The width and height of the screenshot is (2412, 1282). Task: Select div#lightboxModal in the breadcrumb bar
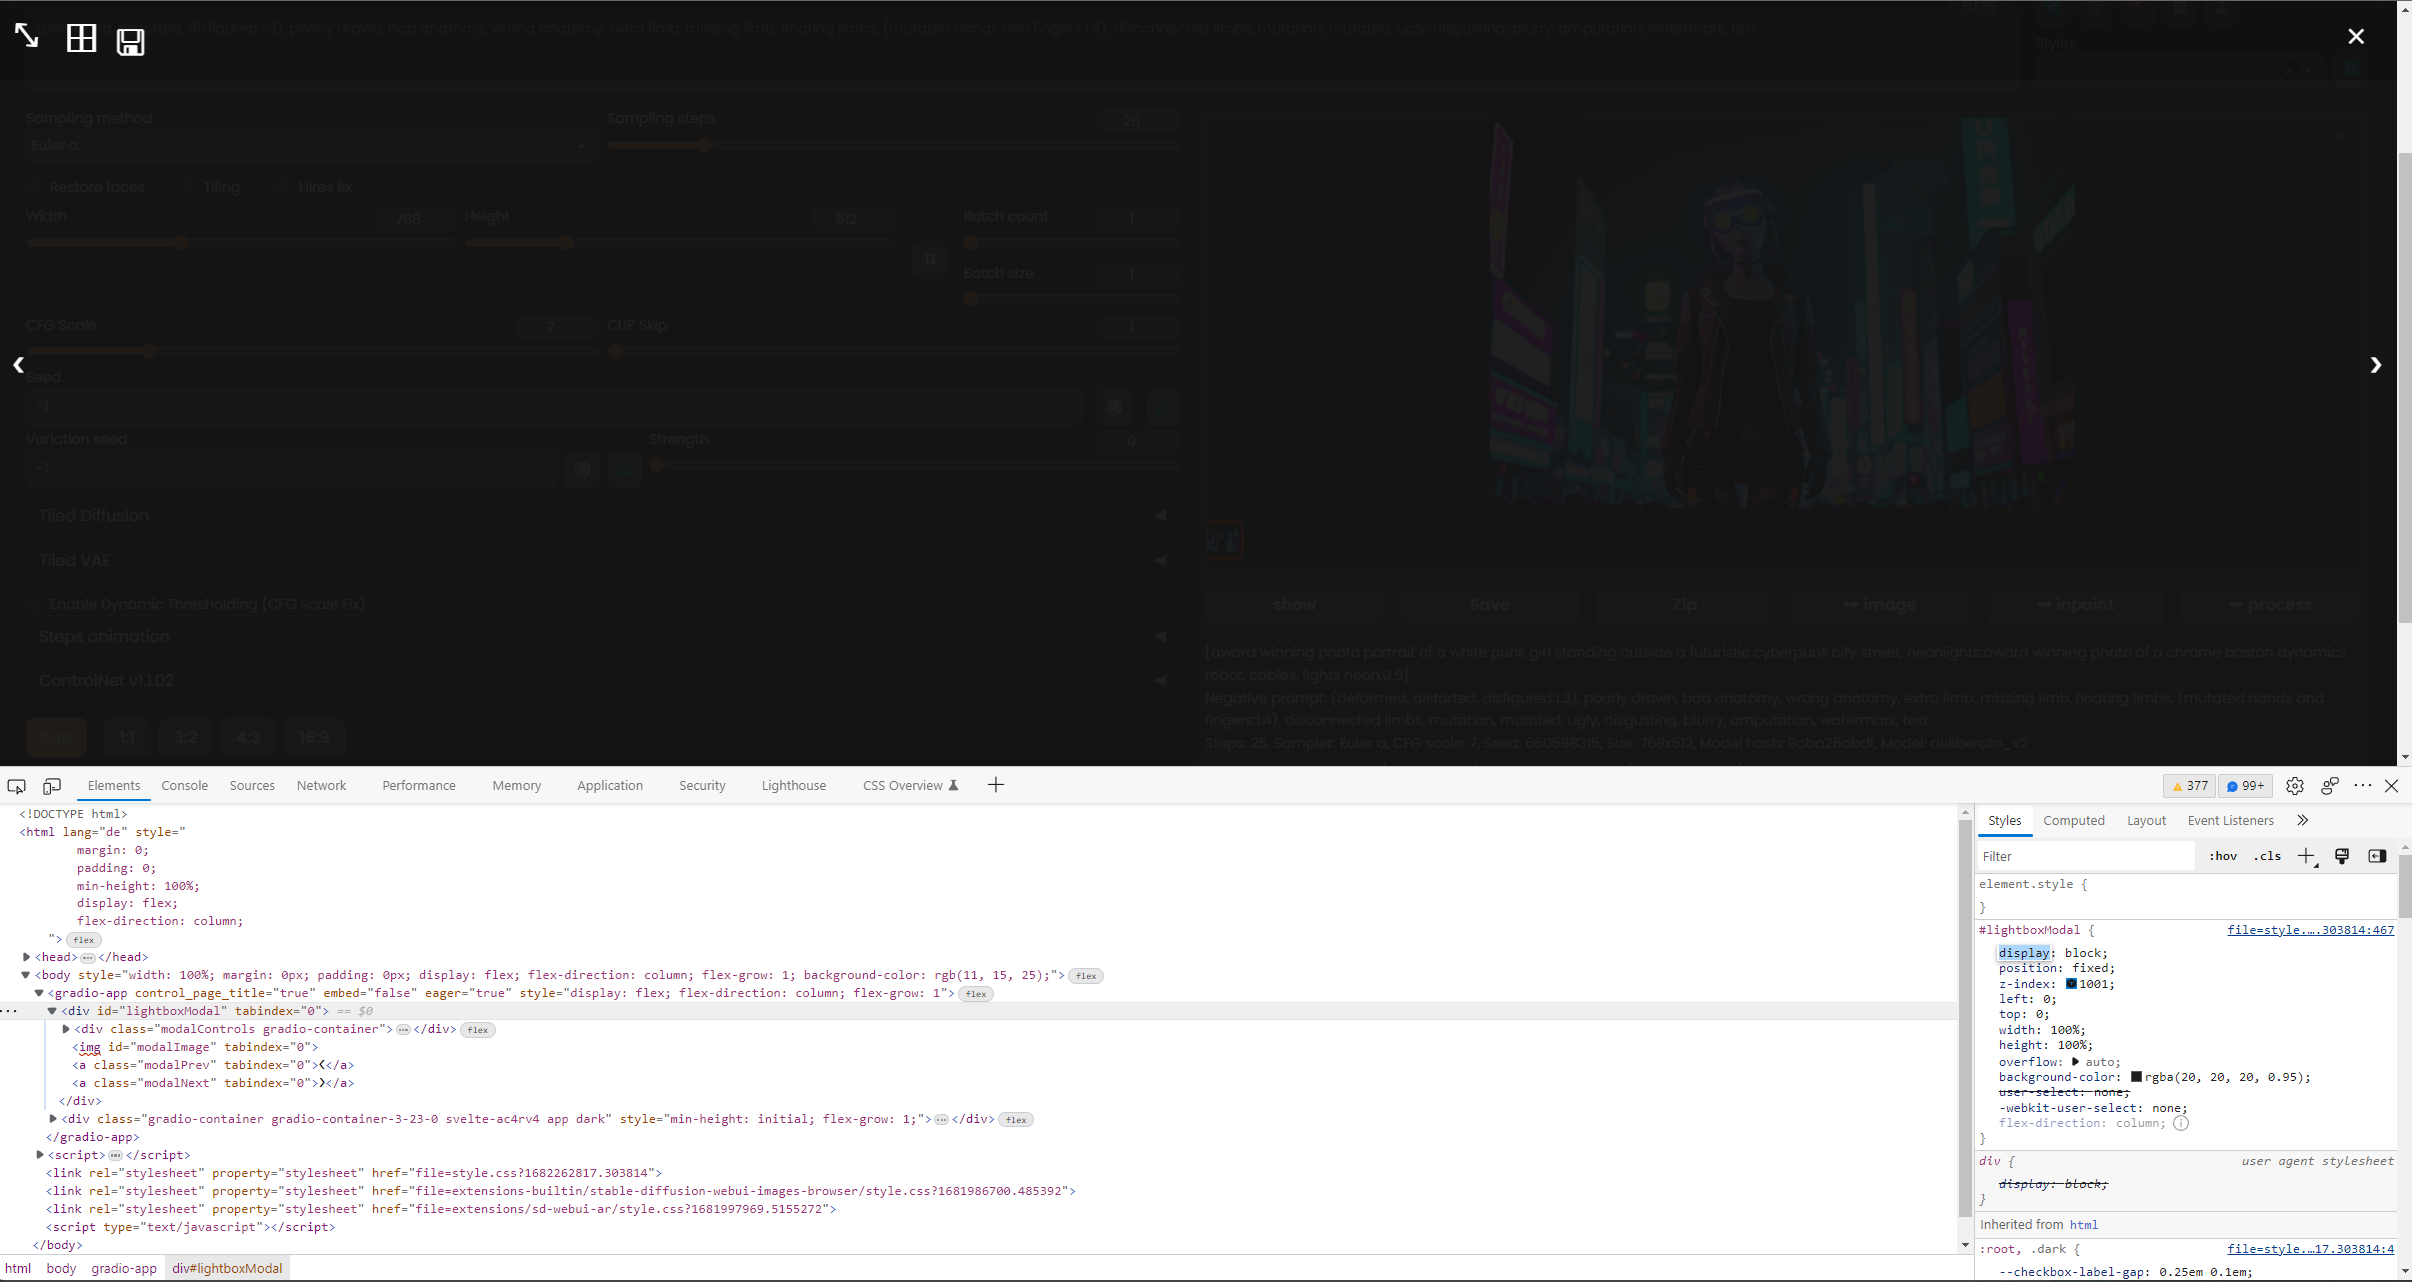227,1268
